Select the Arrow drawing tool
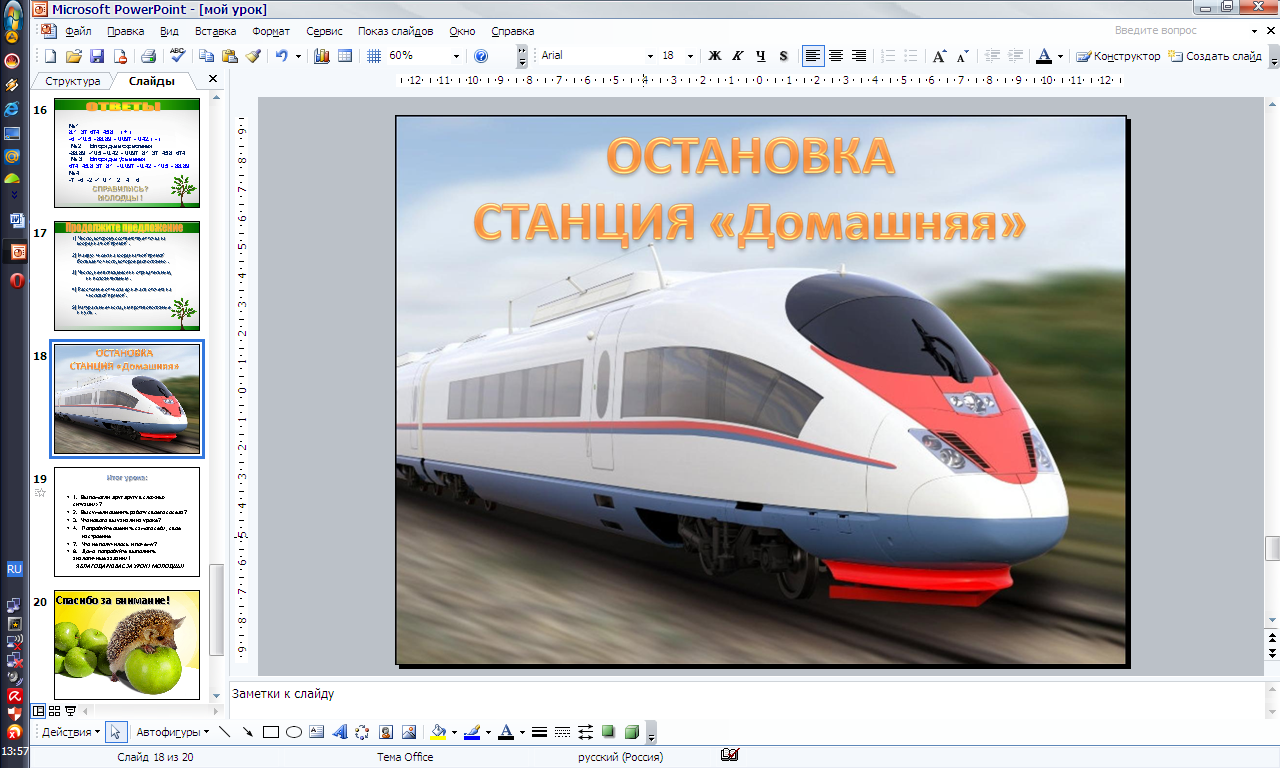Image resolution: width=1280 pixels, height=768 pixels. point(247,732)
